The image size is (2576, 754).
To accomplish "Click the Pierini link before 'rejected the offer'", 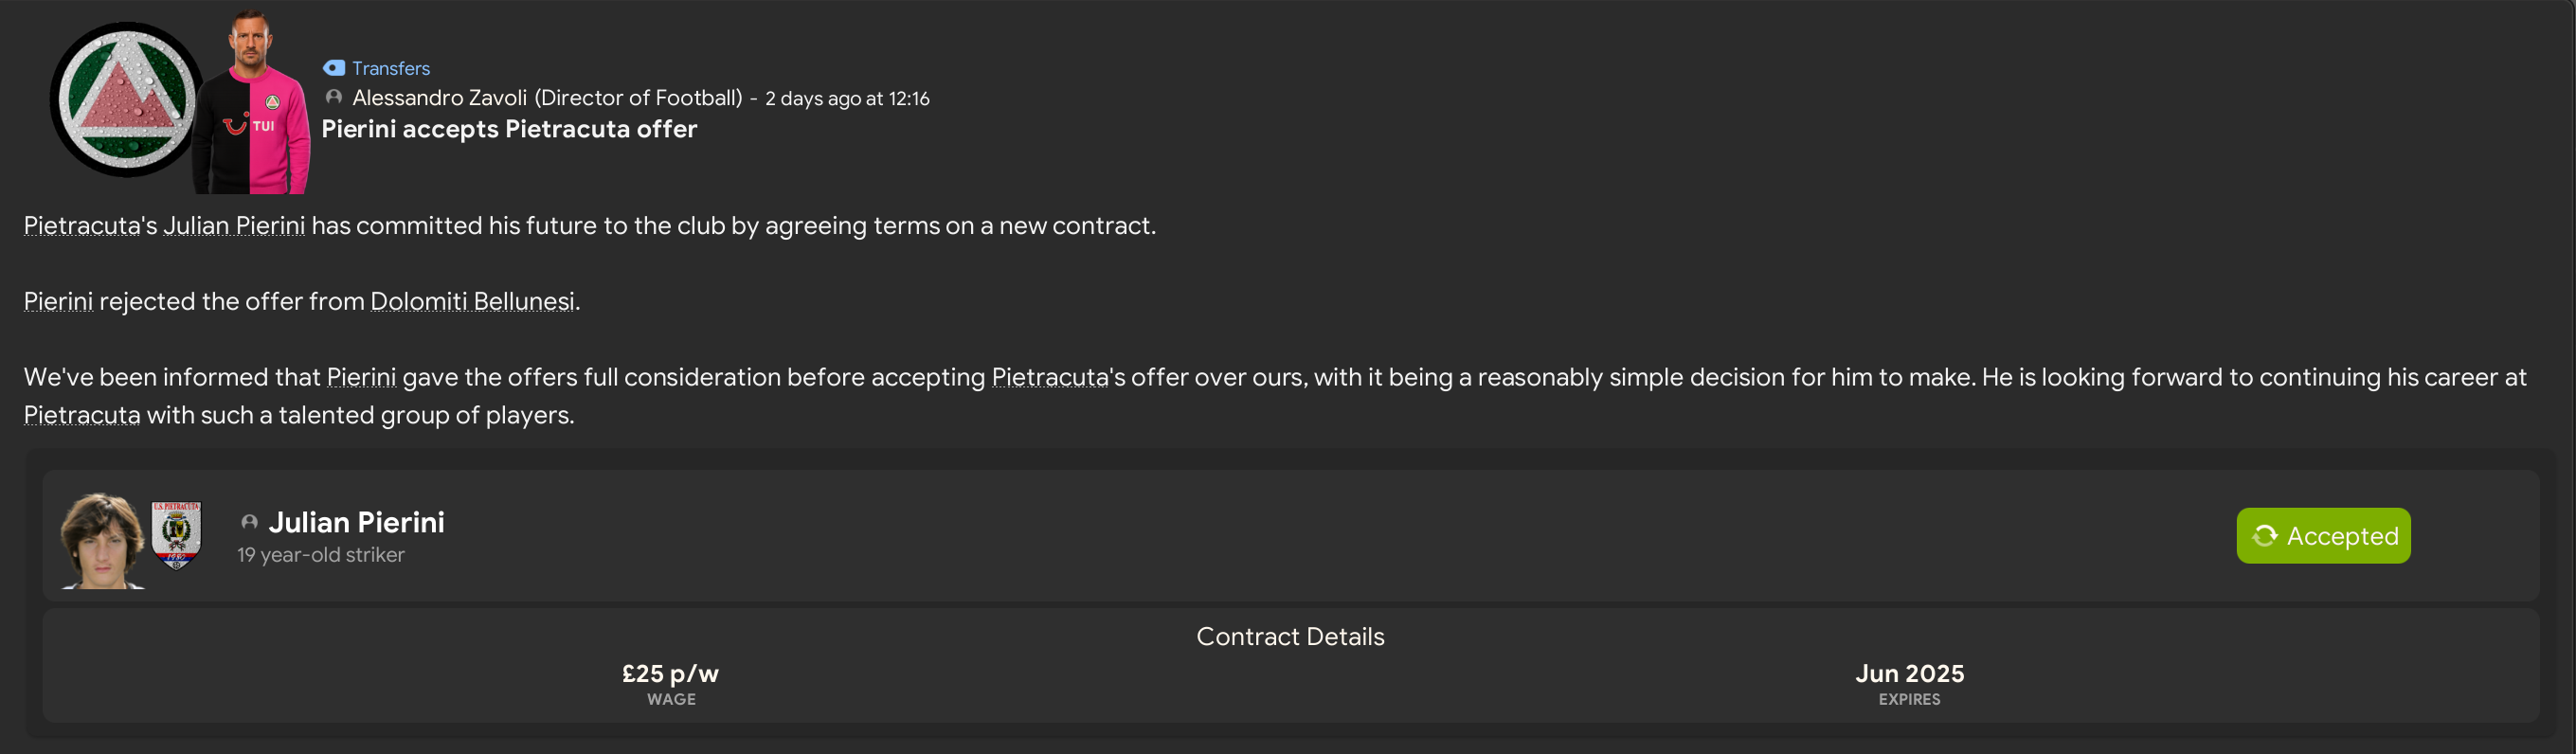I will point(58,302).
